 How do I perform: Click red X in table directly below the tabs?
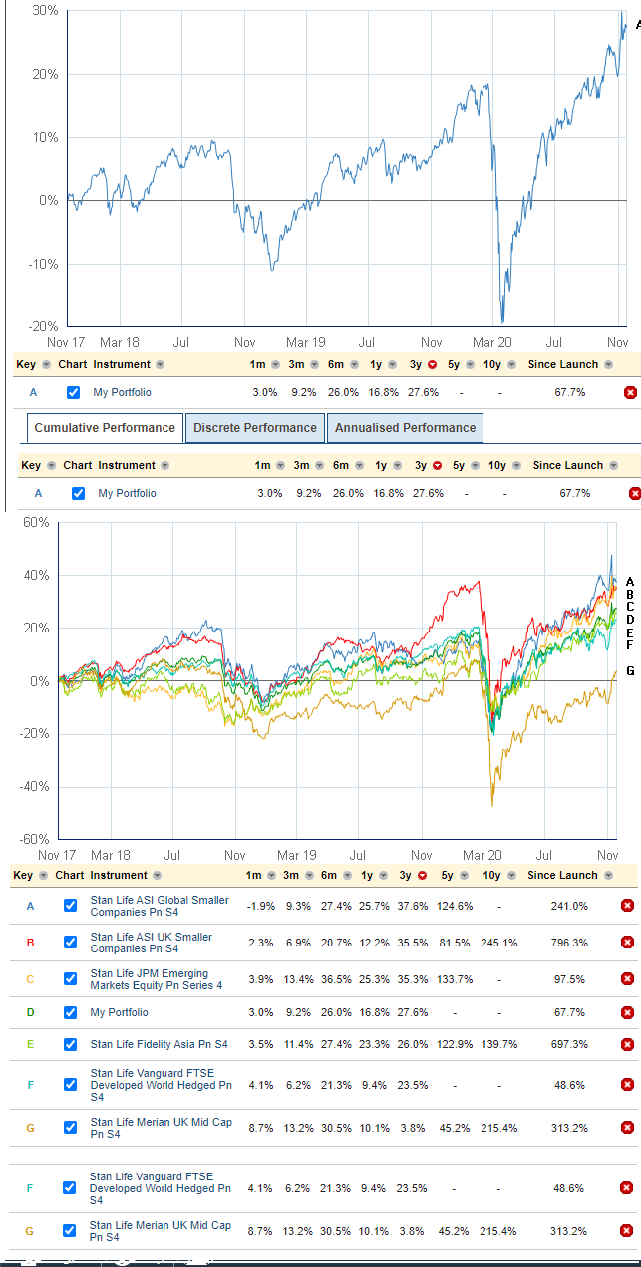click(634, 493)
